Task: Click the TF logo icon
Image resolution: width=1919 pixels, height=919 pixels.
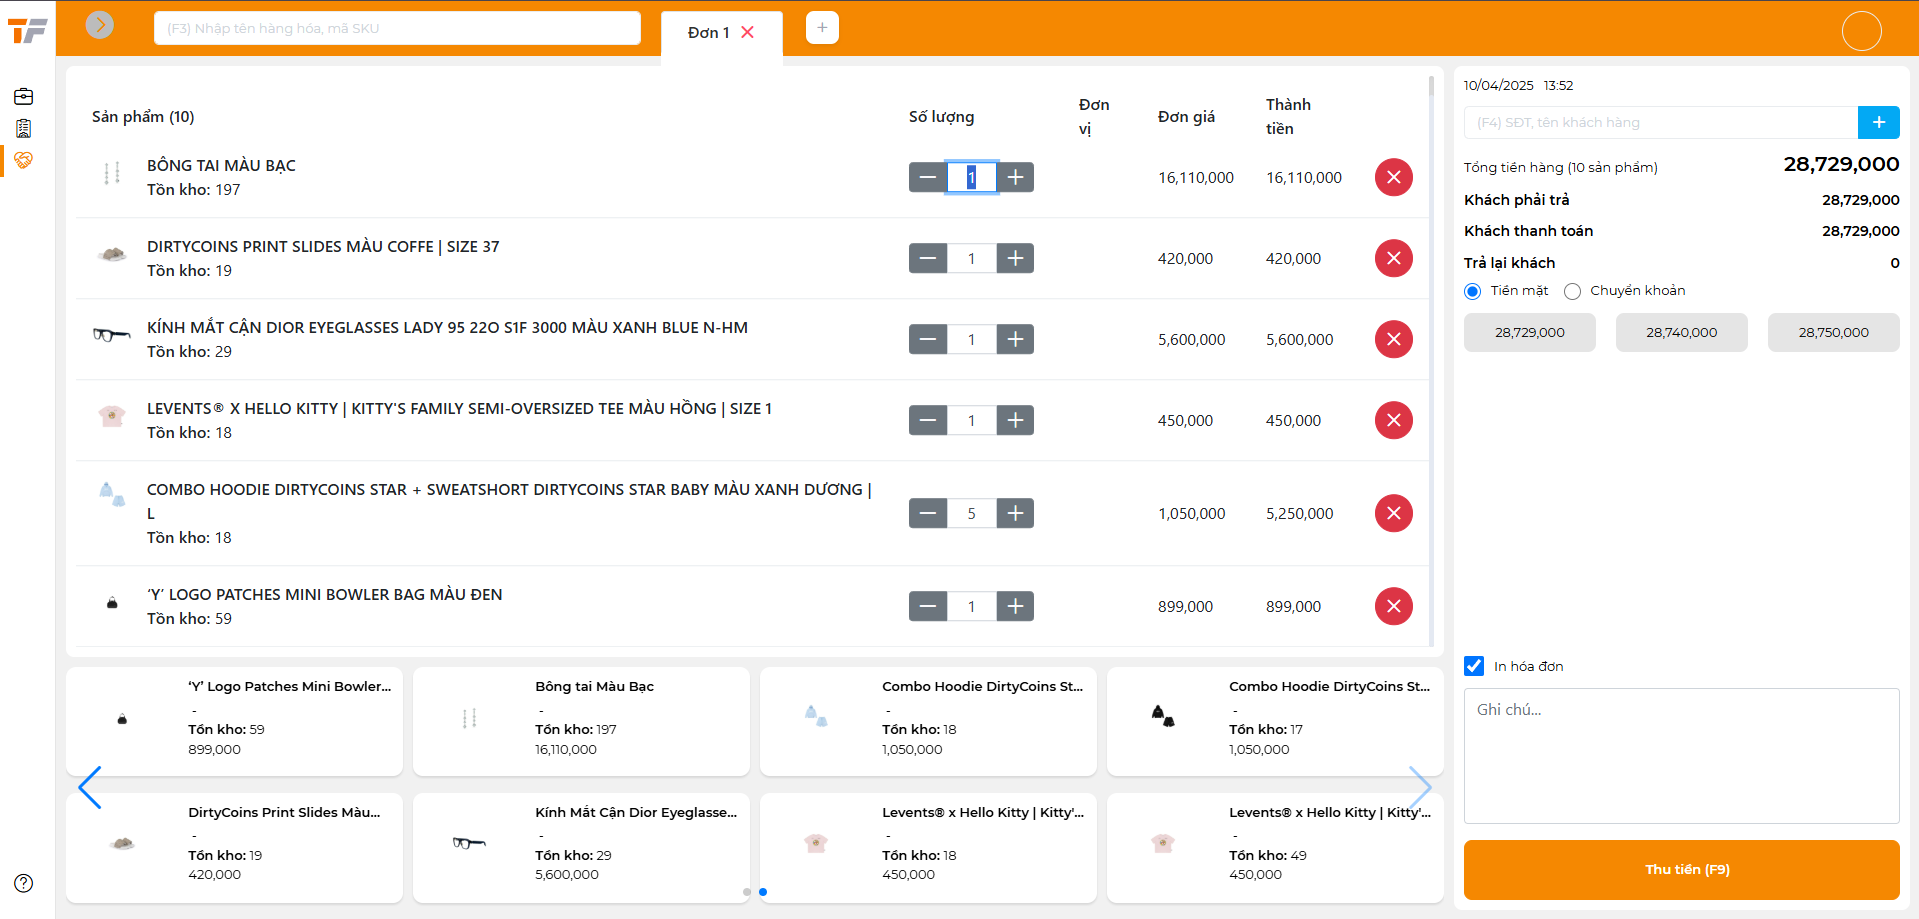Action: 27,30
